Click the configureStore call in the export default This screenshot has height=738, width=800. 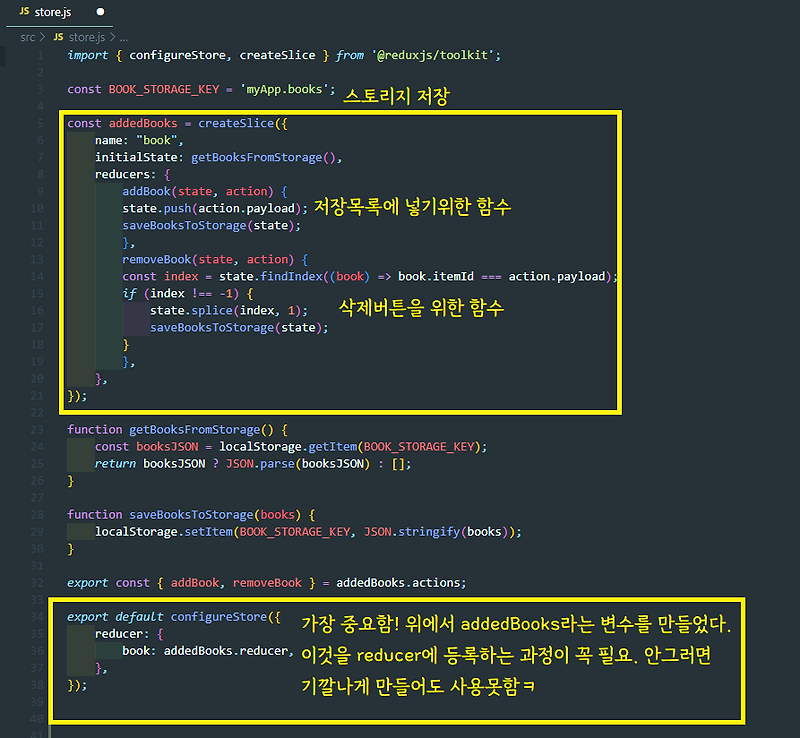coord(219,616)
